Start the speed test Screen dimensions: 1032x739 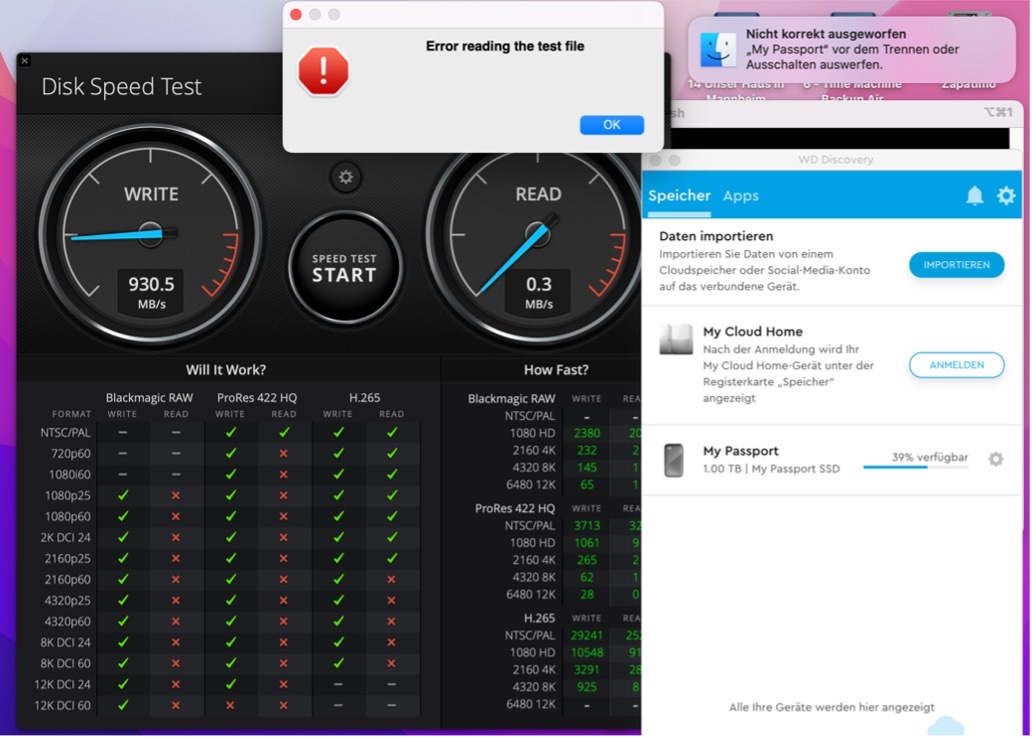click(x=345, y=267)
